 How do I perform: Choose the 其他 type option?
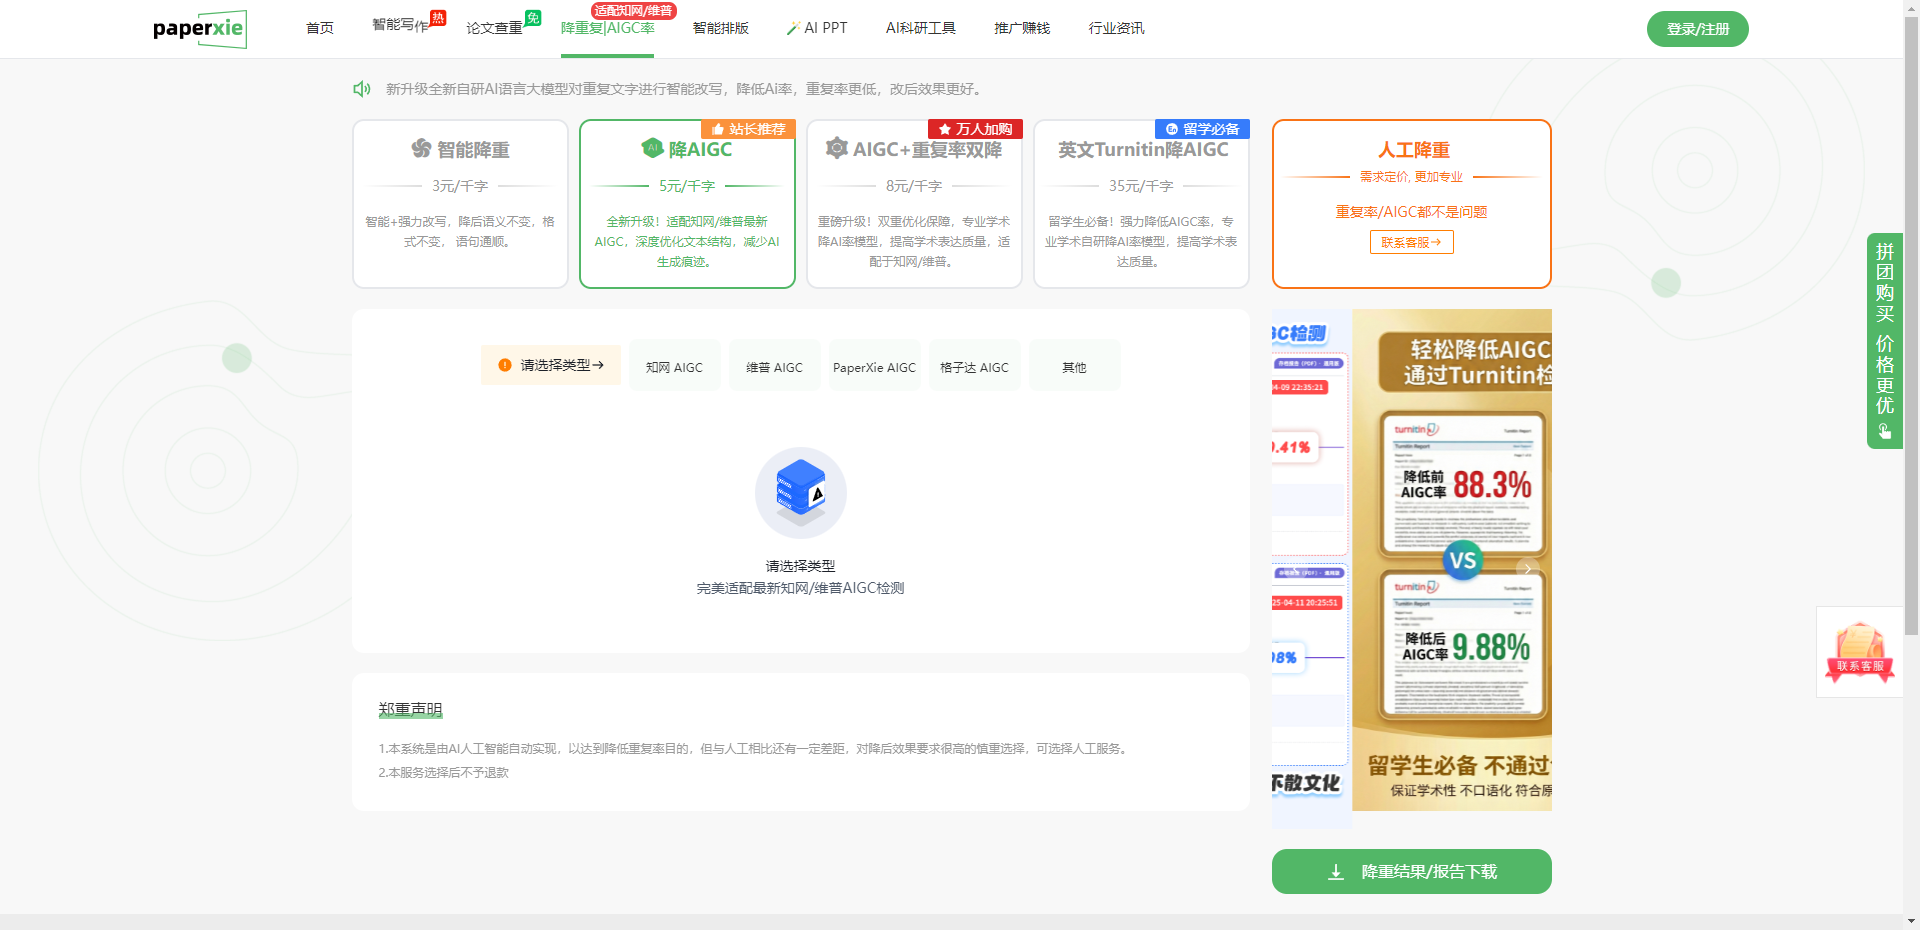click(1074, 367)
